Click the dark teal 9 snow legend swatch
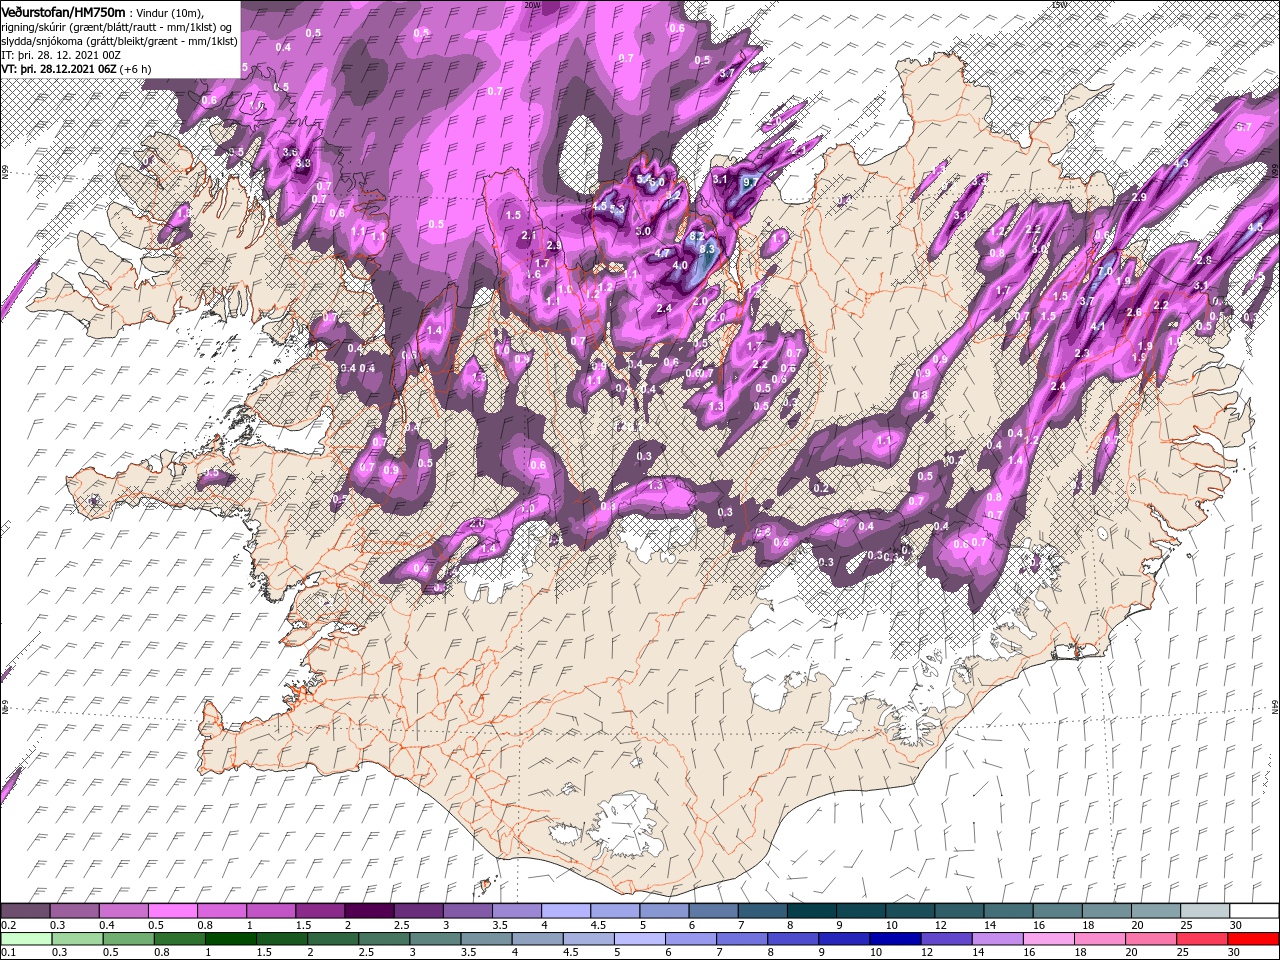1280x960 pixels. (861, 911)
